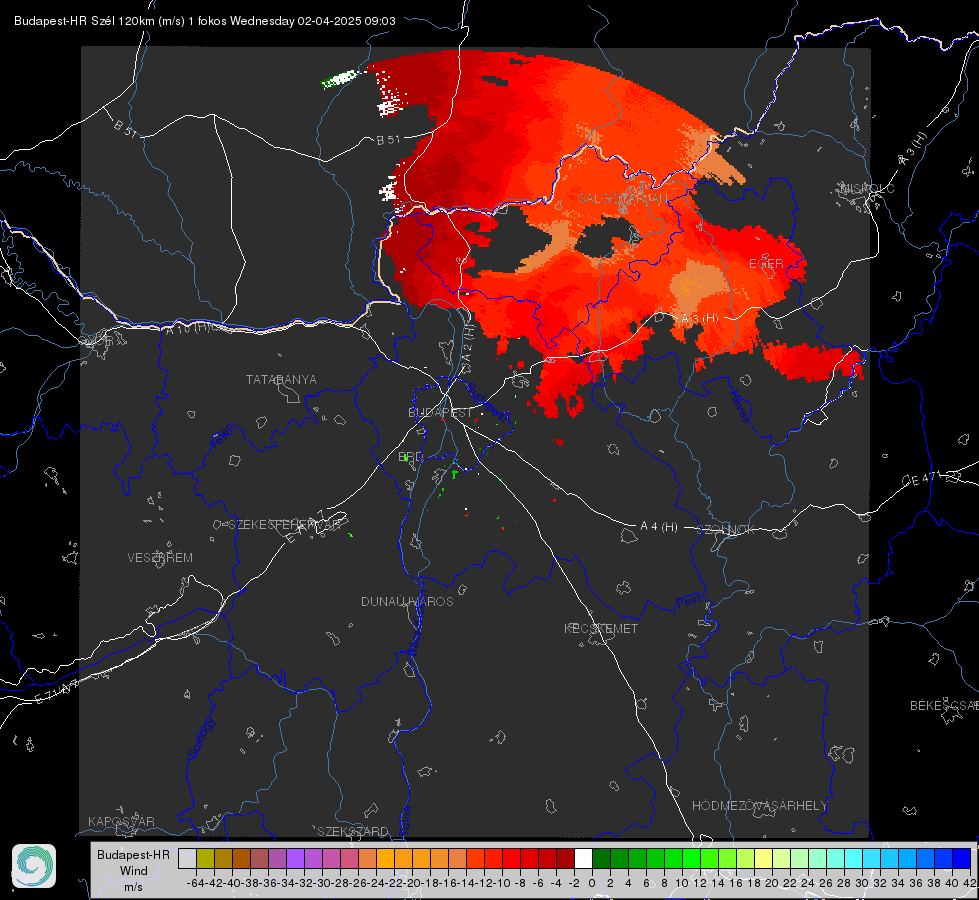The height and width of the screenshot is (900, 979).
Task: Click the BUDAPEST city label
Action: tap(440, 413)
